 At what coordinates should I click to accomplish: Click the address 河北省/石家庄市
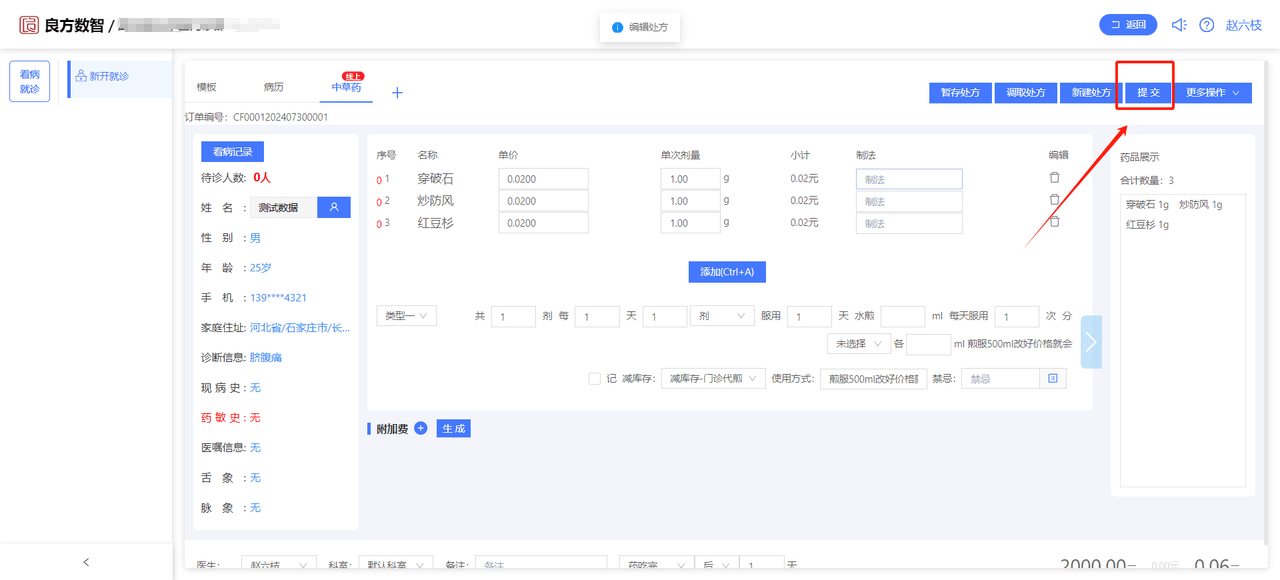(x=299, y=327)
